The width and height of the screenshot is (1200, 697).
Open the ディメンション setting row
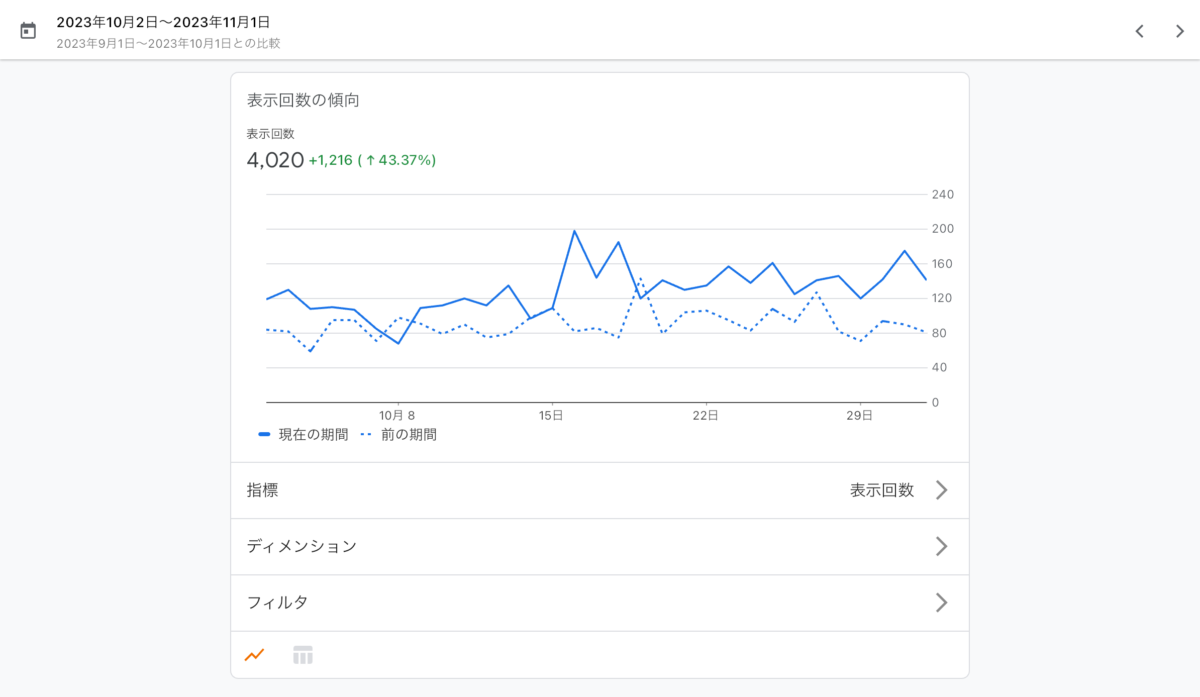pos(600,546)
